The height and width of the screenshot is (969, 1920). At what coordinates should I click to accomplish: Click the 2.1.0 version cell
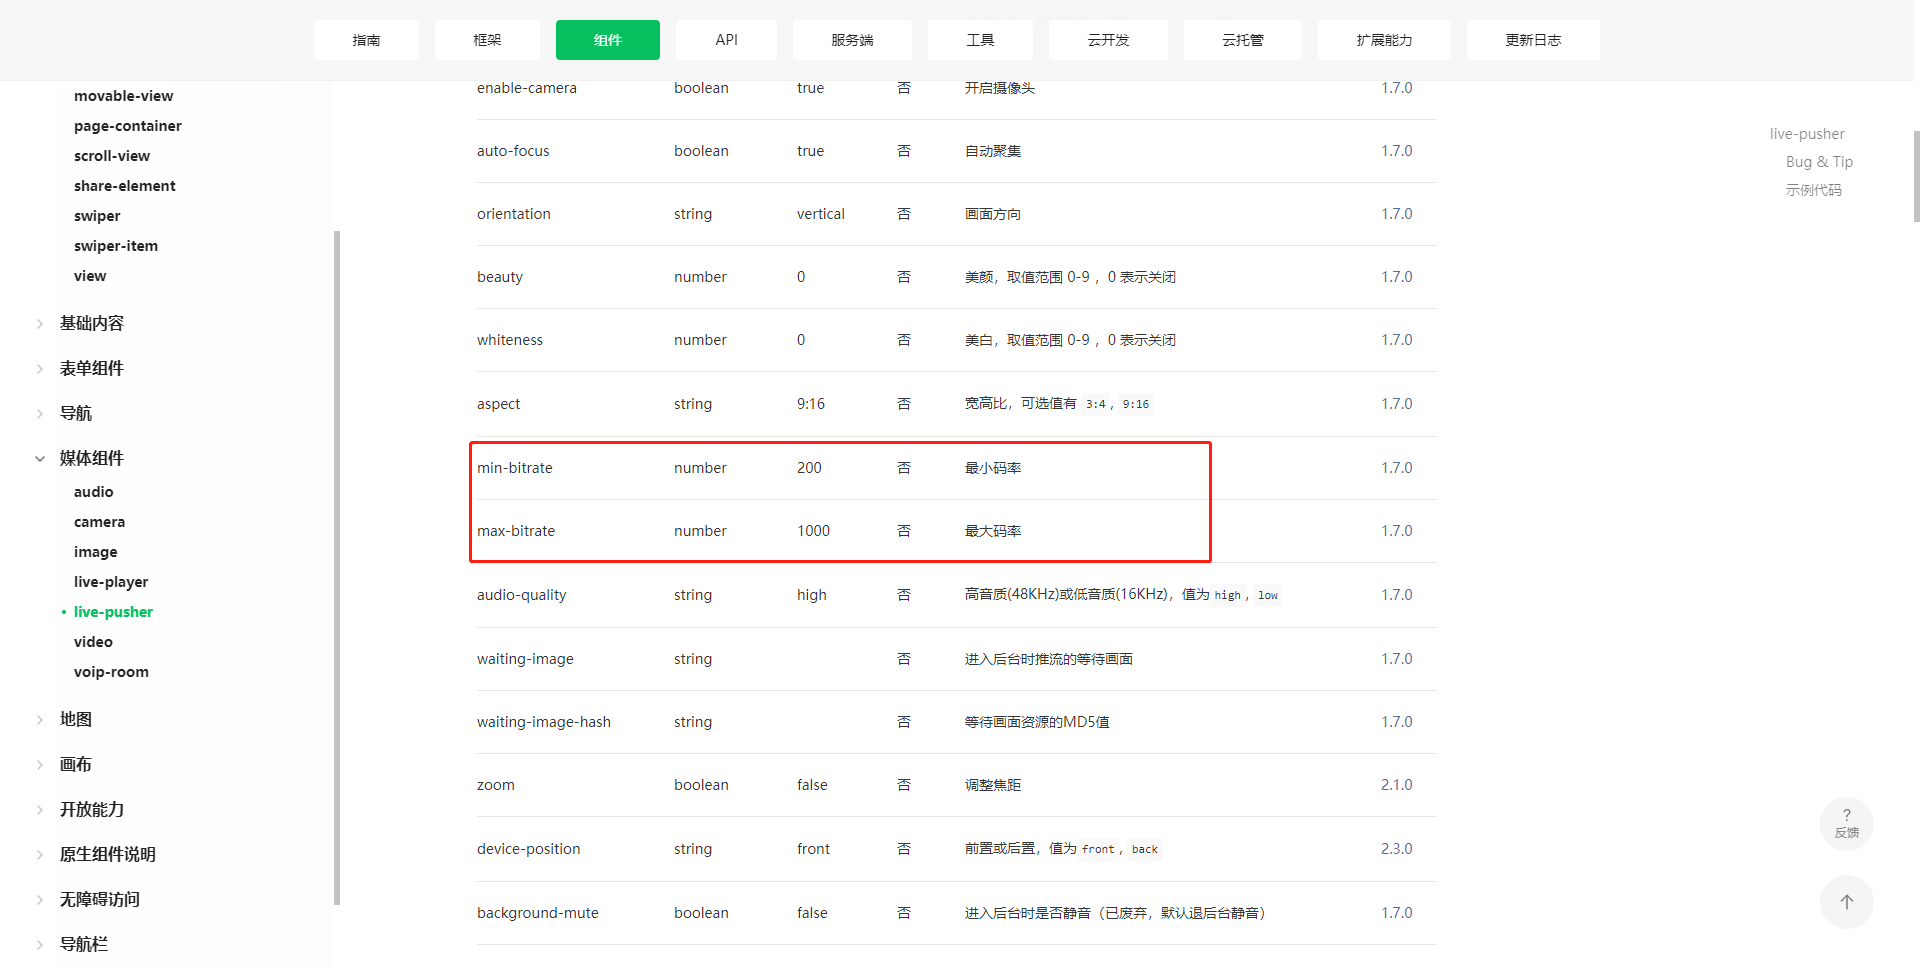[x=1397, y=785]
